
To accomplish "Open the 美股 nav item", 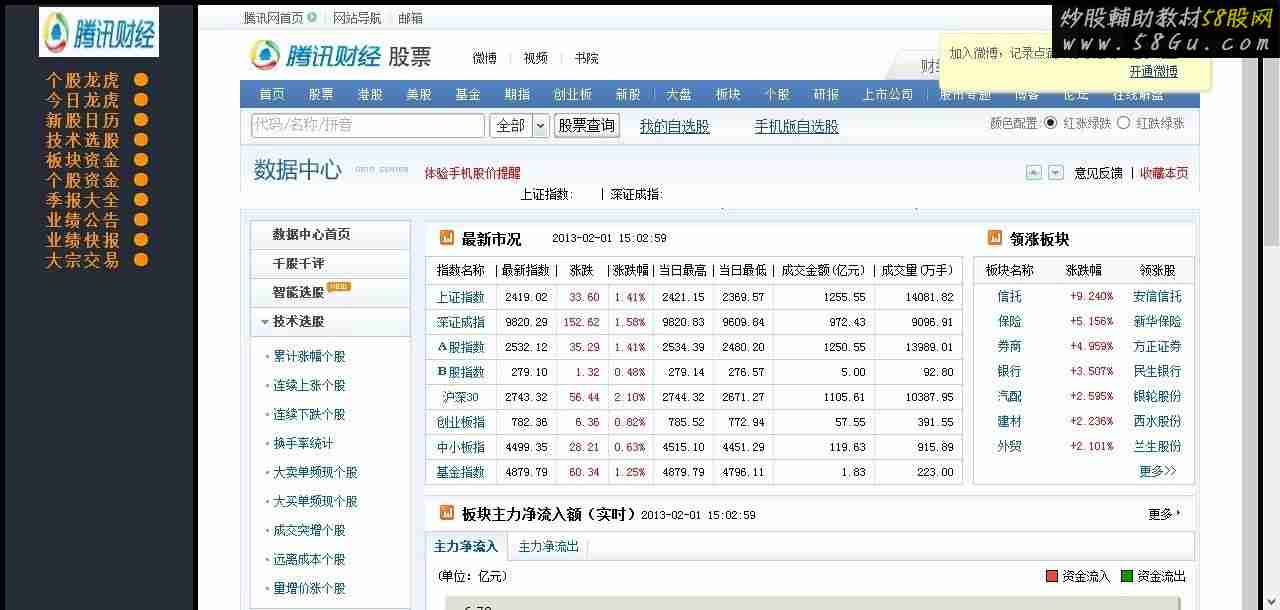I will click(419, 94).
